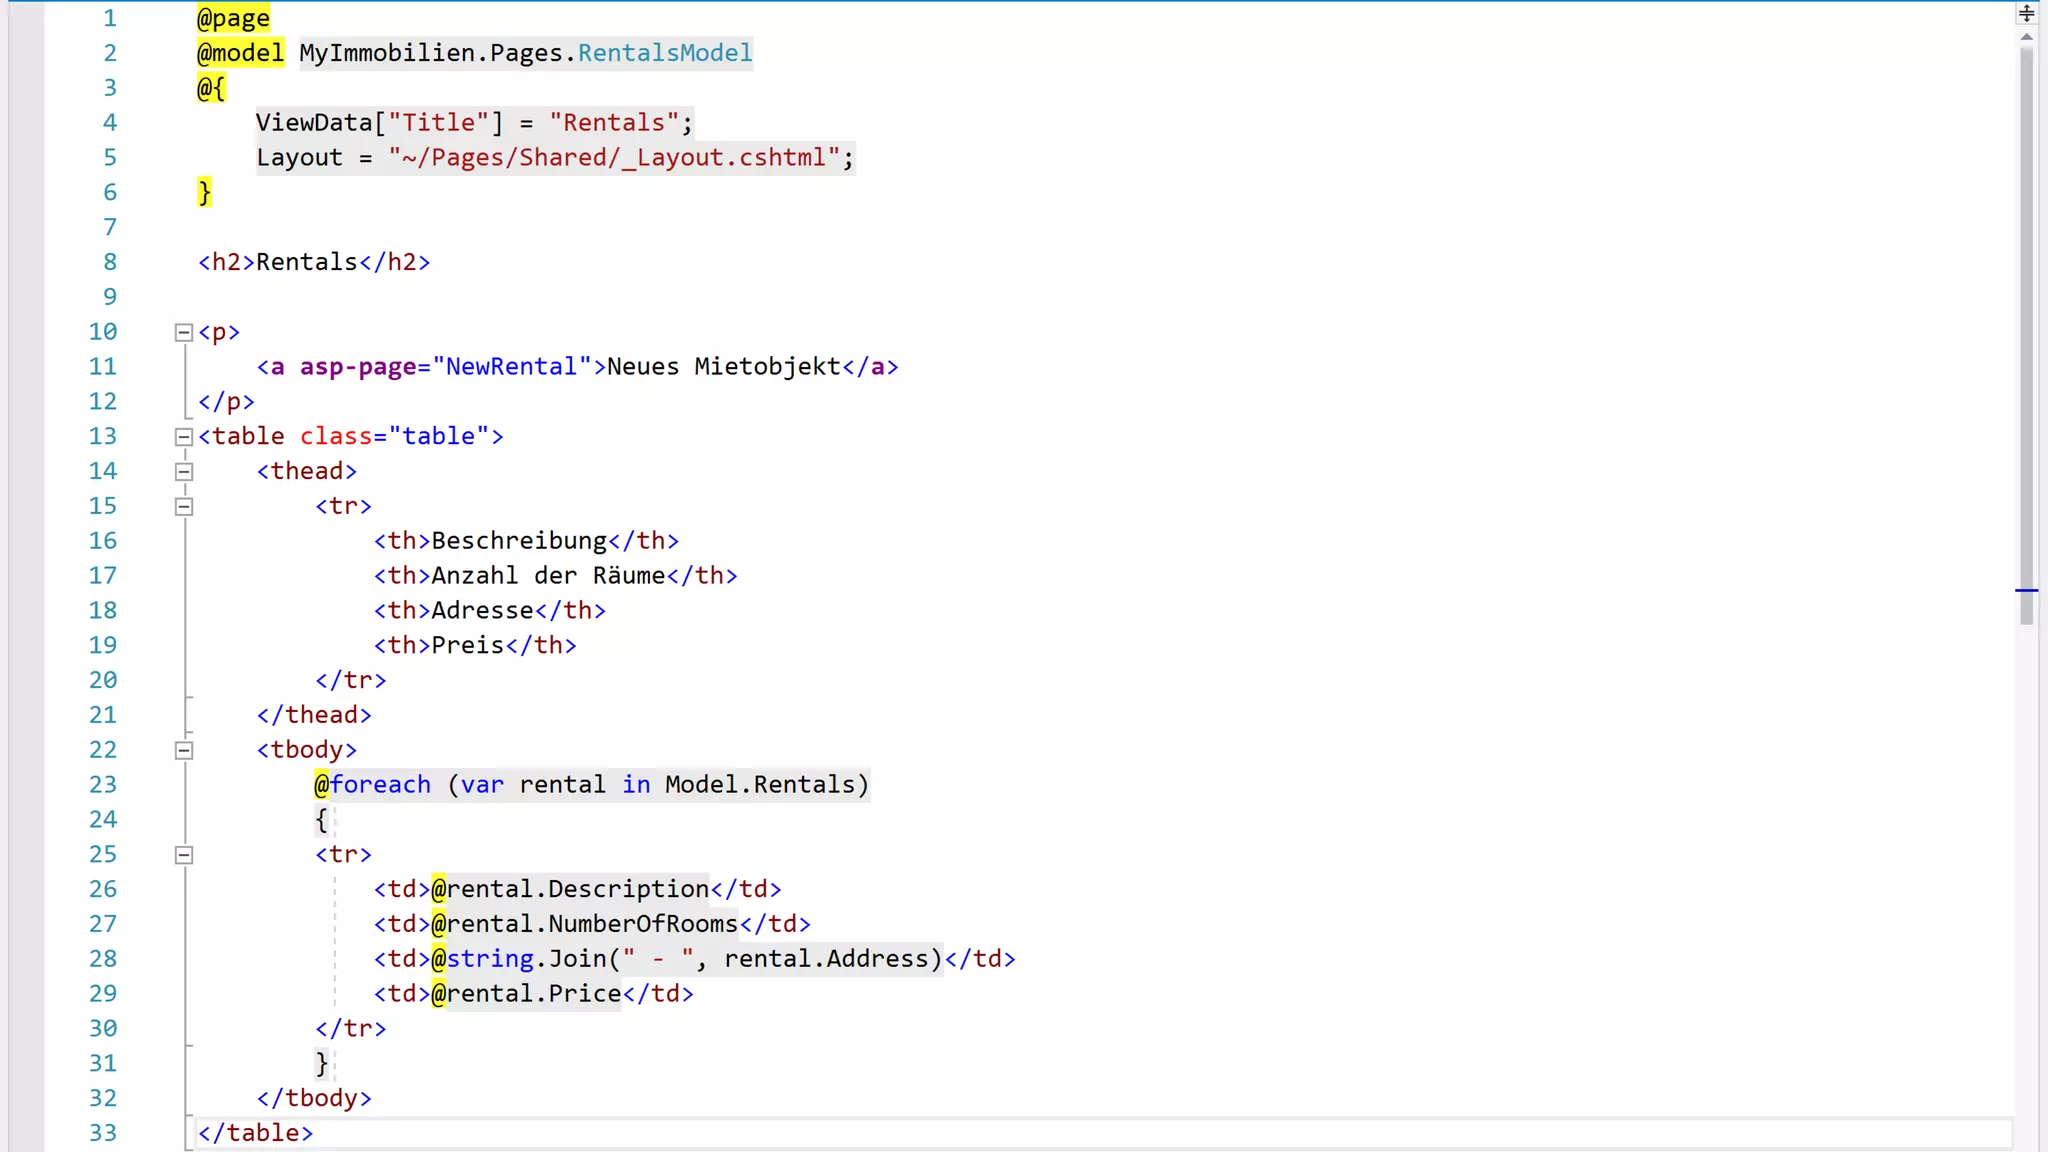Click line number 23 in the gutter
Viewport: 2048px width, 1152px height.
click(x=103, y=785)
